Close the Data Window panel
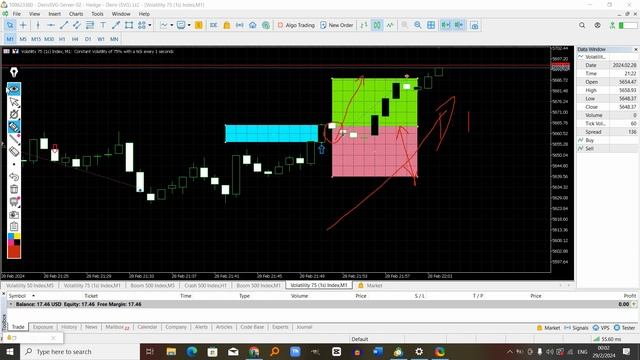 click(636, 49)
